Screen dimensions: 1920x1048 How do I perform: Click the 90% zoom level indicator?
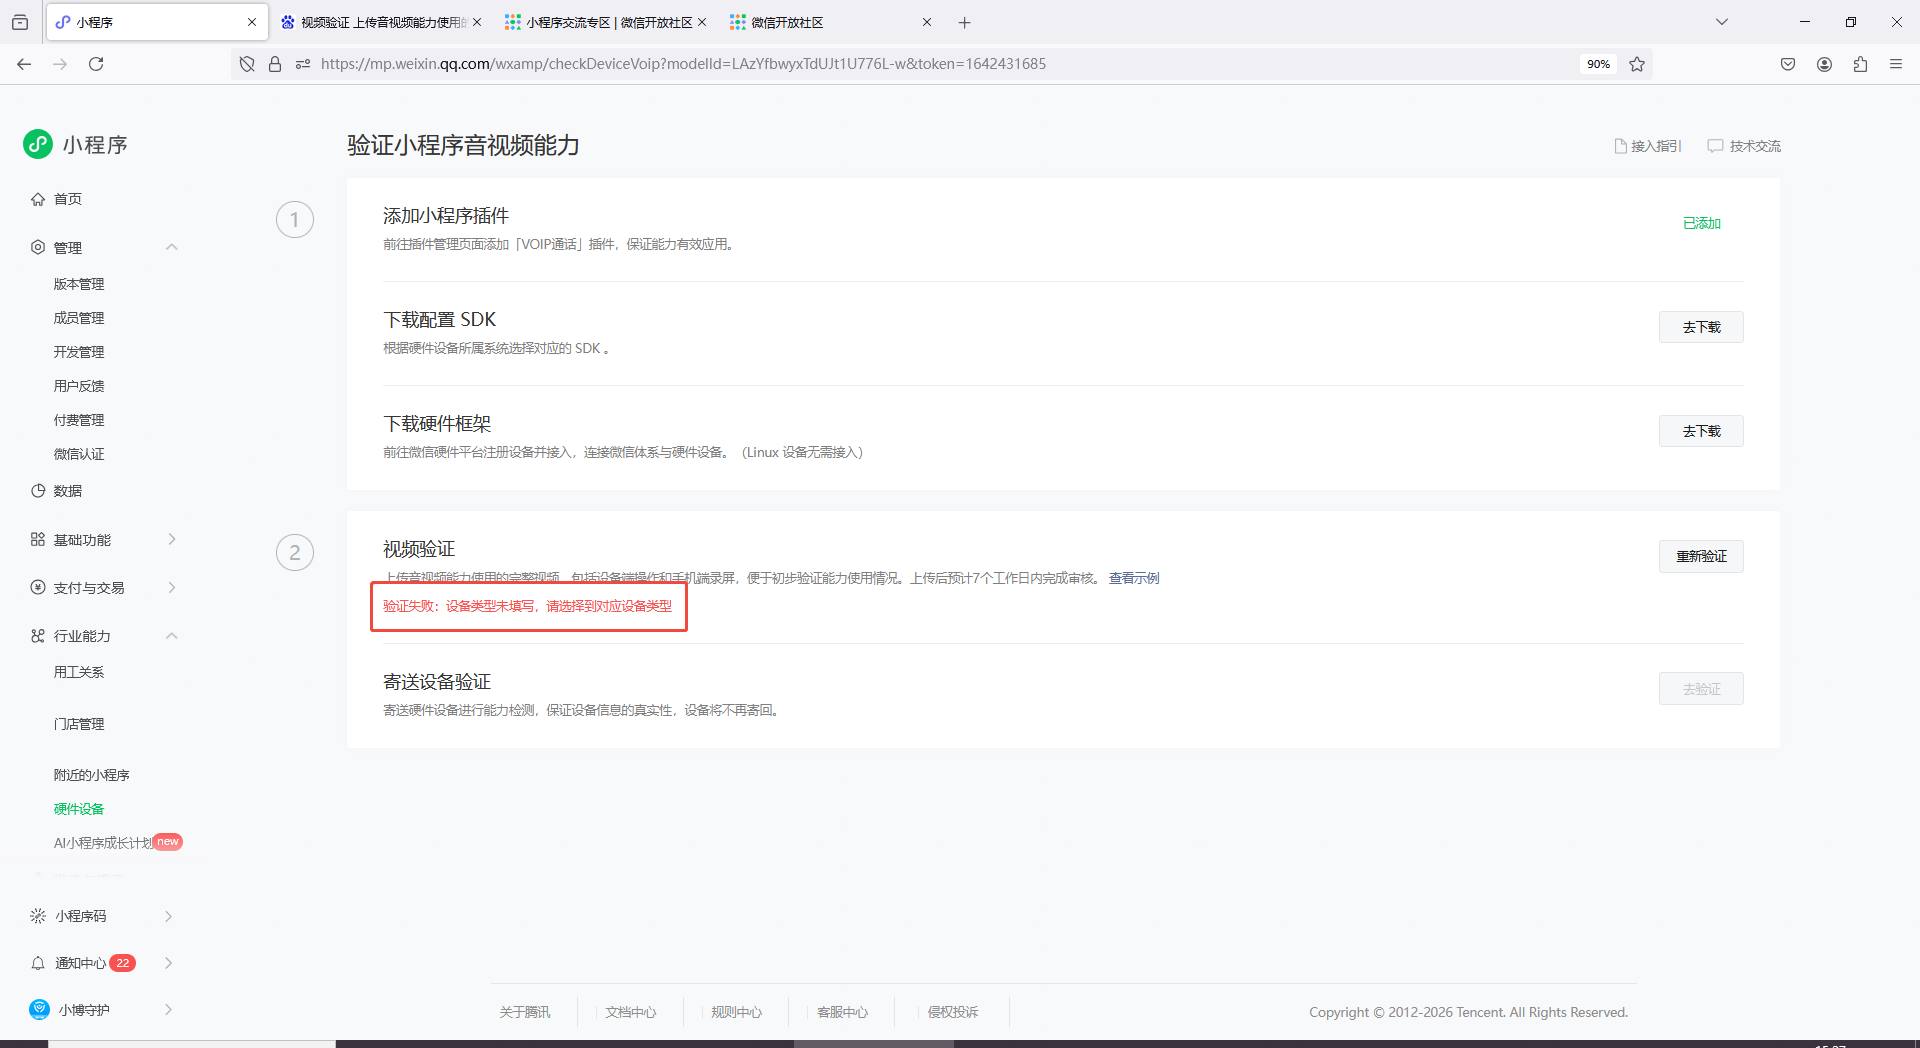tap(1598, 64)
